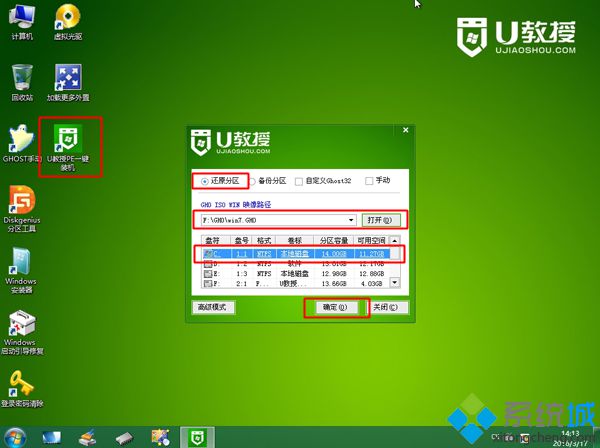The height and width of the screenshot is (448, 600).
Task: Open the Windows Start orb
Action: click(15, 438)
